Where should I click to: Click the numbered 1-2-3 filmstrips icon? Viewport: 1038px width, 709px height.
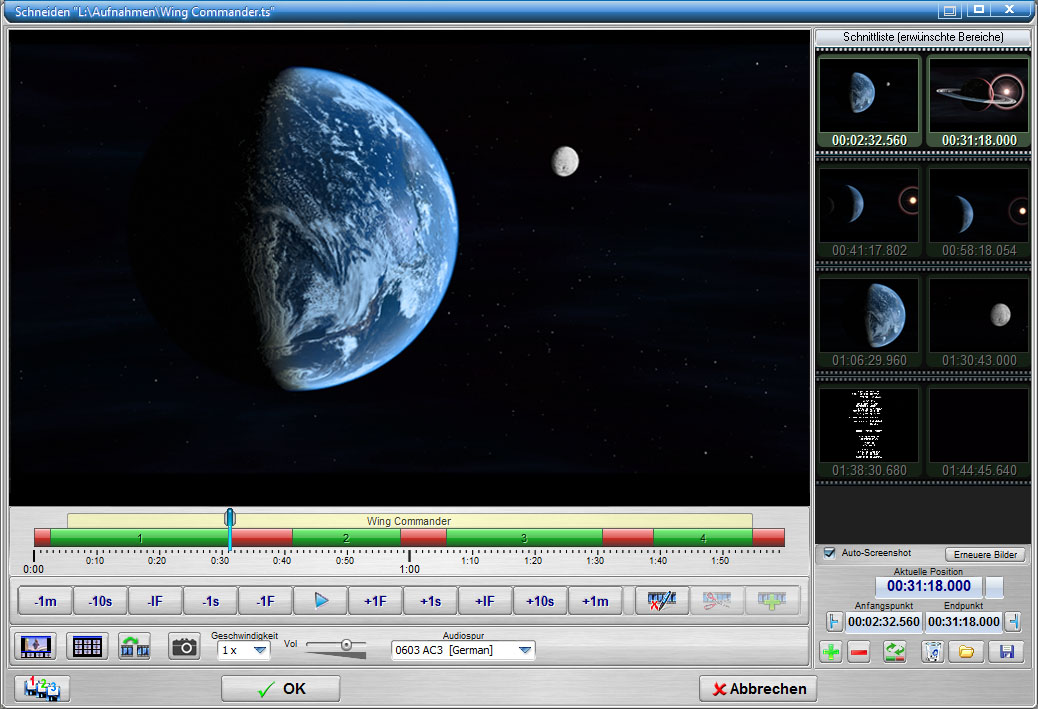tap(42, 688)
